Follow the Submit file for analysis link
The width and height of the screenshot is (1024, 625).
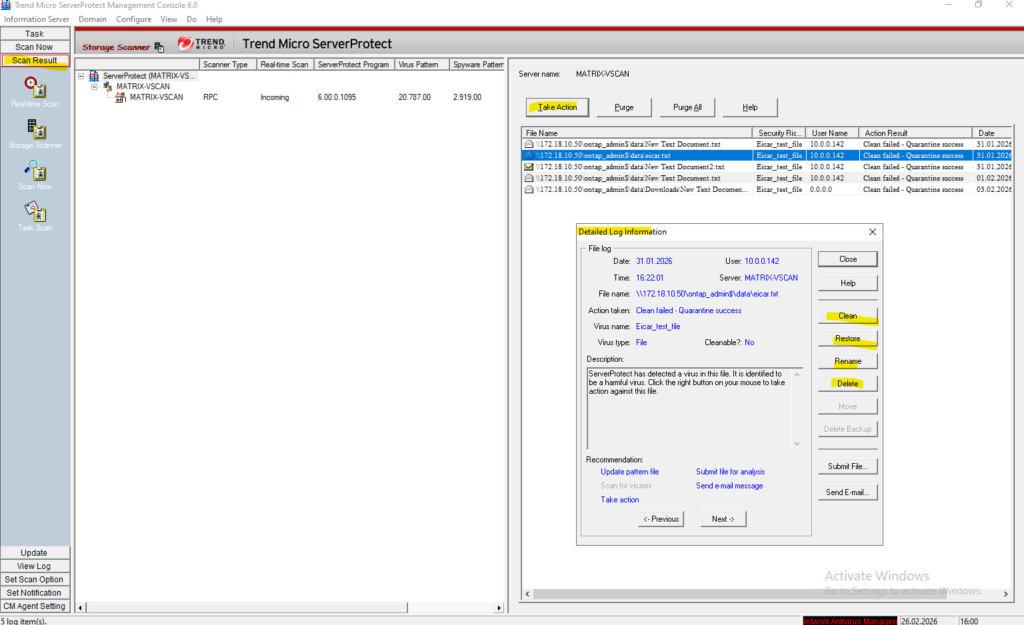pyautogui.click(x=731, y=472)
